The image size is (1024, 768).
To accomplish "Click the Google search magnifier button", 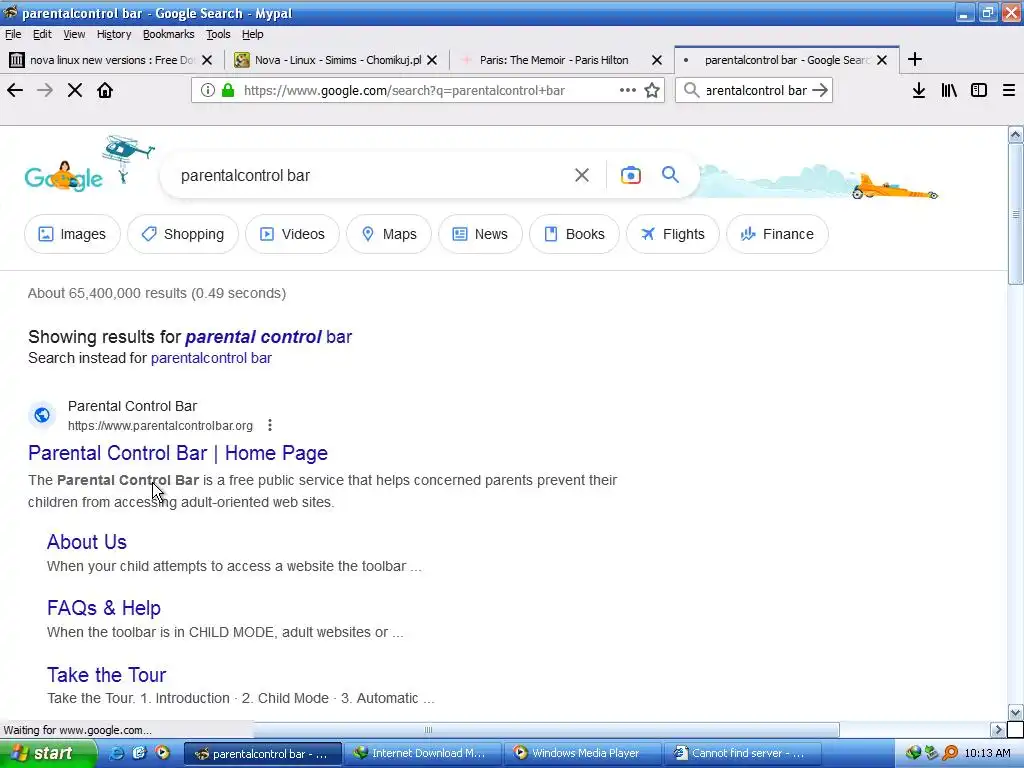I will (670, 174).
